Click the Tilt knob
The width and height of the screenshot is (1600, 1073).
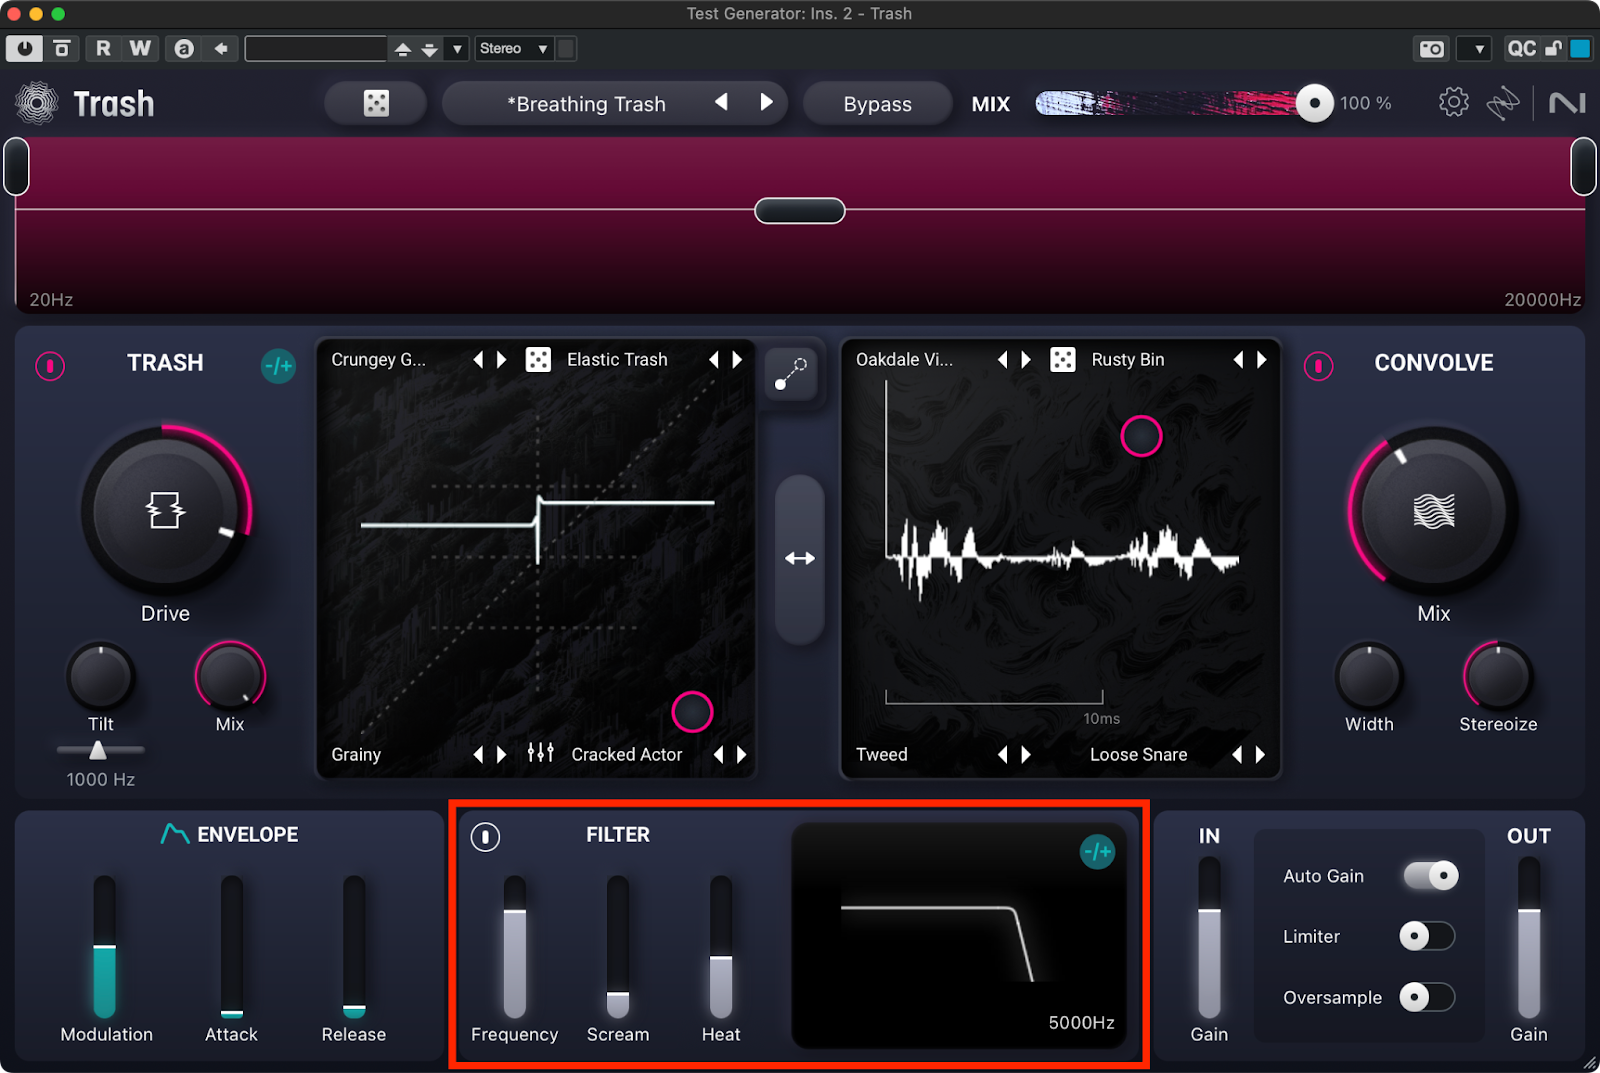click(x=100, y=676)
